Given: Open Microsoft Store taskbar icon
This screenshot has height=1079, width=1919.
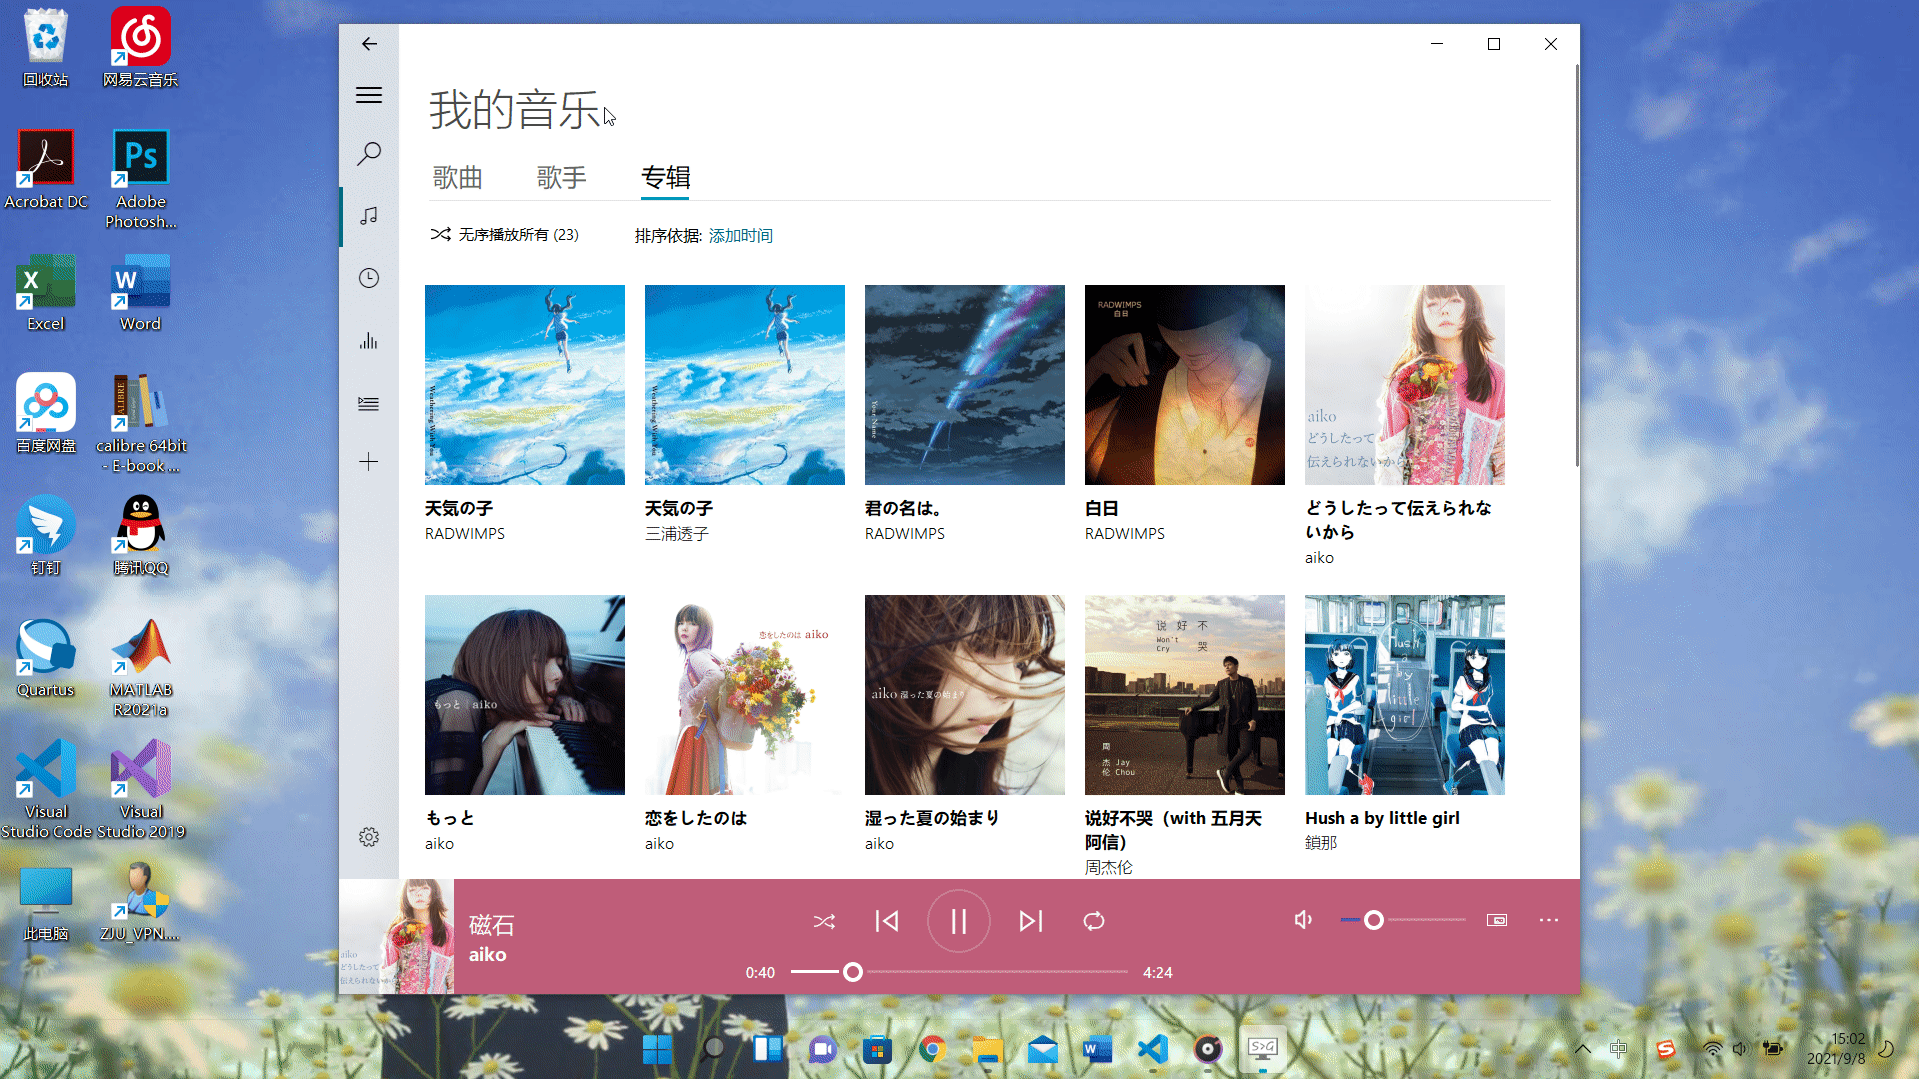Looking at the screenshot, I should [877, 1049].
